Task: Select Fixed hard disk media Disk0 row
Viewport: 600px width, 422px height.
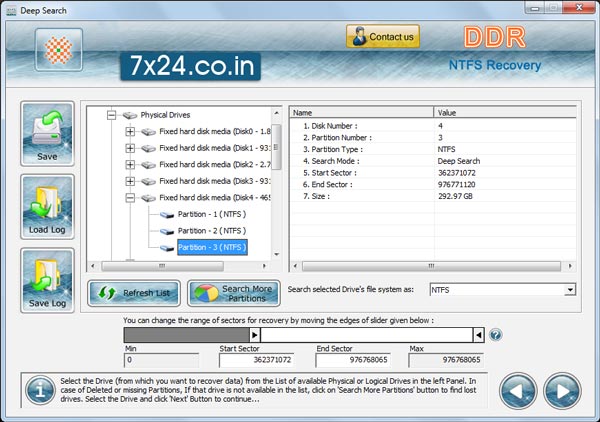Action: click(215, 132)
